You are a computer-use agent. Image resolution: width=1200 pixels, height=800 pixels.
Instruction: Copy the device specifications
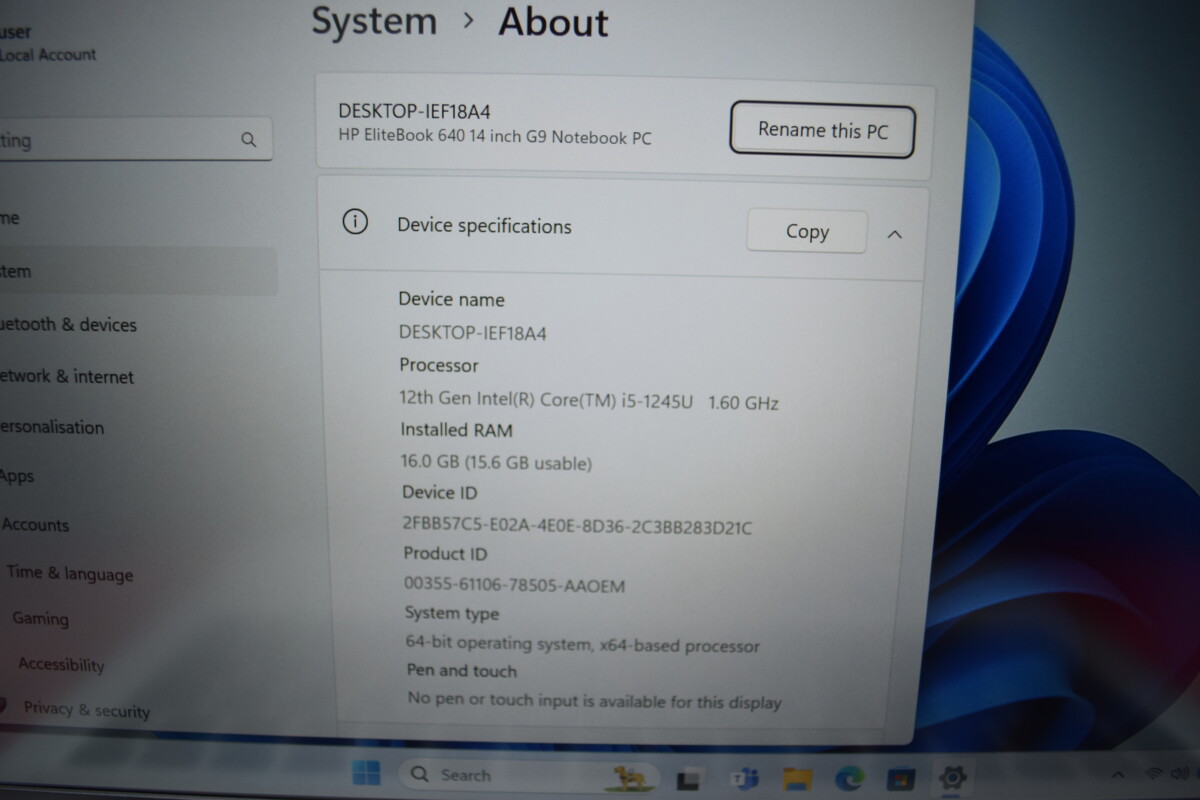(x=807, y=231)
